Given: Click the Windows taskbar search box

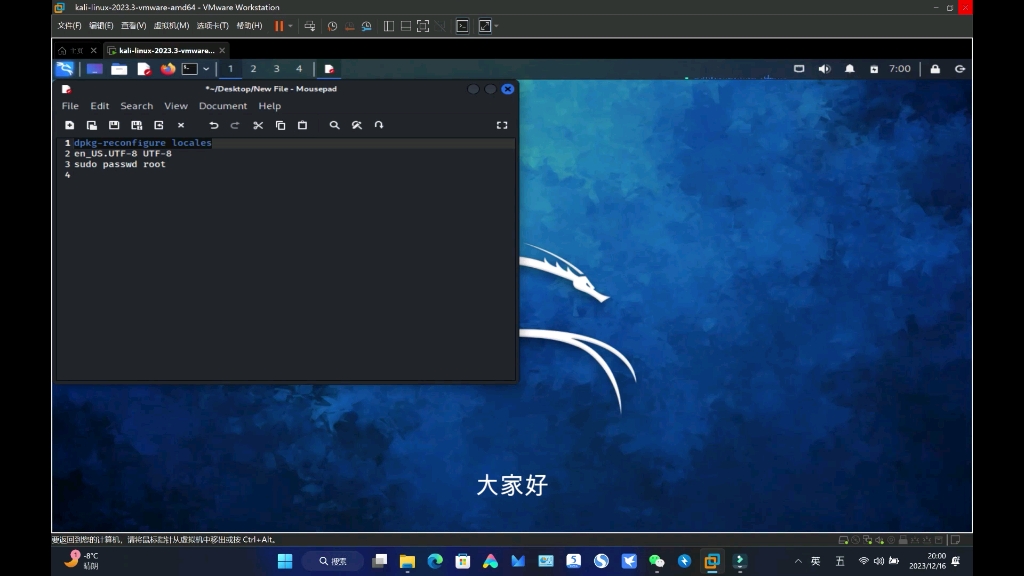Looking at the screenshot, I should [333, 561].
